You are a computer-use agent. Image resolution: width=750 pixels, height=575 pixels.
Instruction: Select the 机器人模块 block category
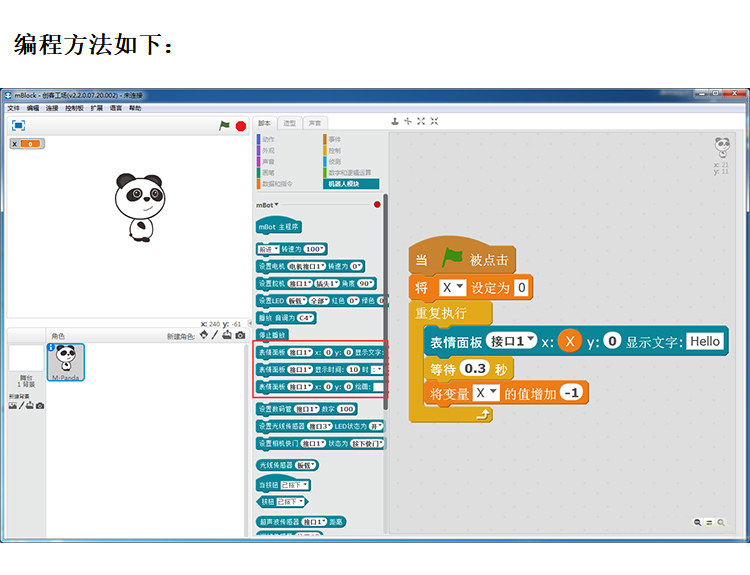pos(351,184)
